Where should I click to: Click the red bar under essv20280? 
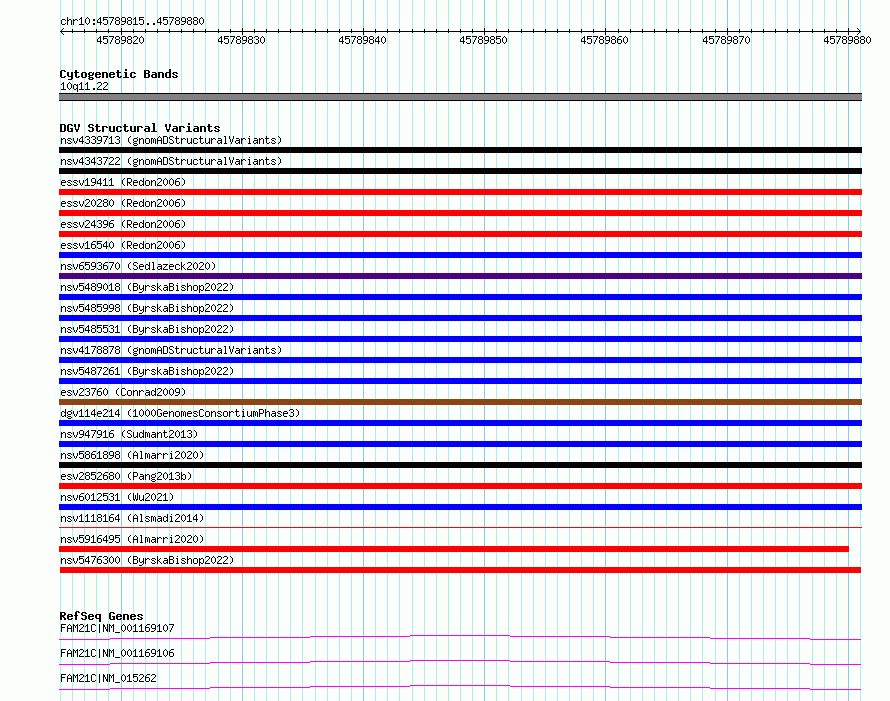[x=460, y=213]
